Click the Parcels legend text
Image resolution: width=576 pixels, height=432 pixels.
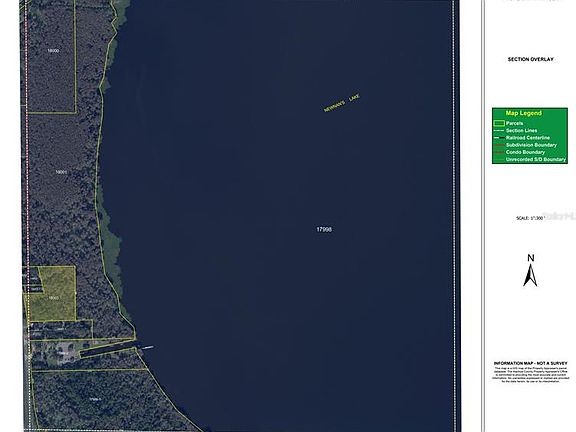point(514,123)
